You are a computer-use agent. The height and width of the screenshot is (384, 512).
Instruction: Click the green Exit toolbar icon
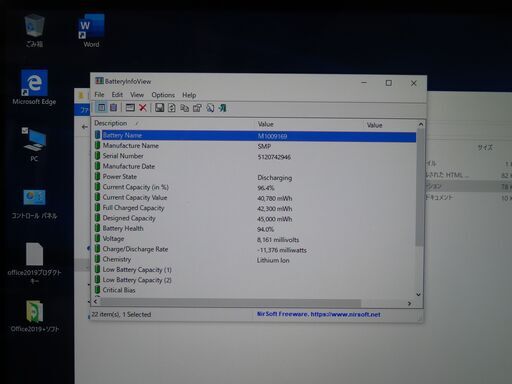click(x=222, y=108)
